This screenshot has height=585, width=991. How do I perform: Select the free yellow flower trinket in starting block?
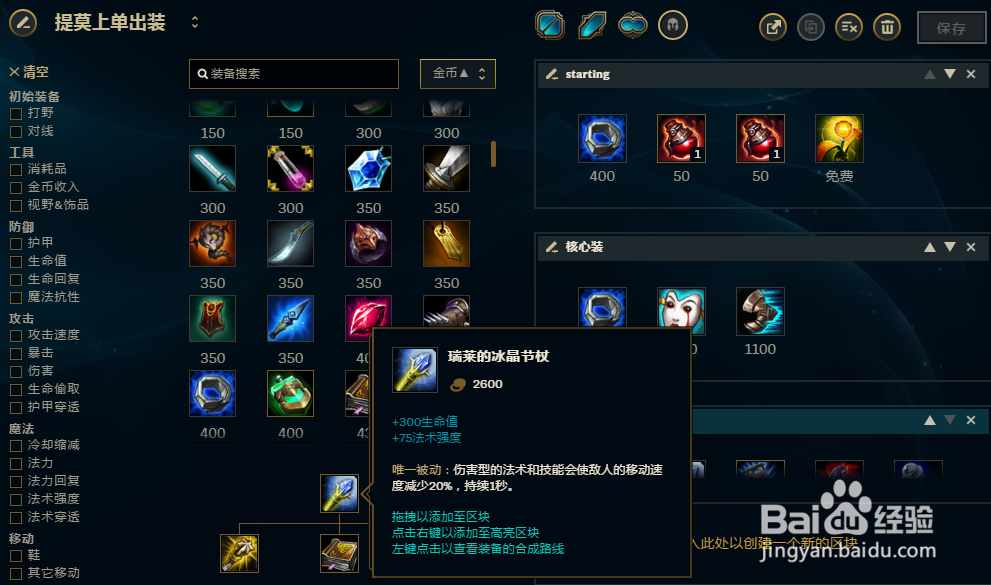839,138
